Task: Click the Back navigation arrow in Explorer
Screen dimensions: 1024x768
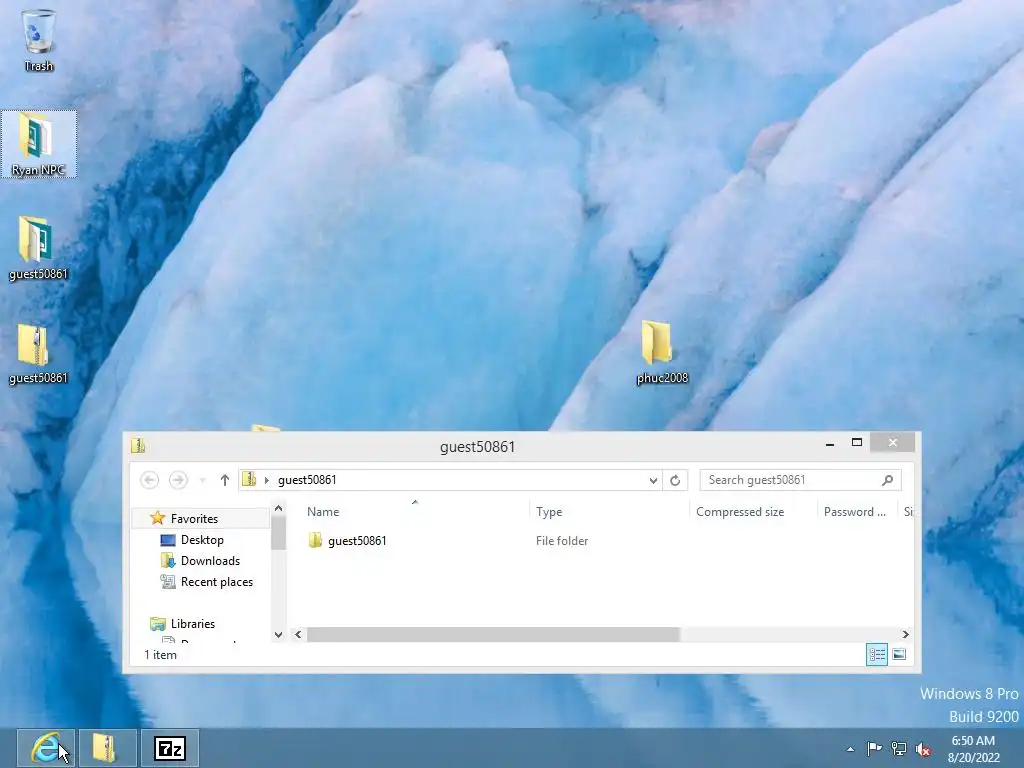Action: [150, 480]
